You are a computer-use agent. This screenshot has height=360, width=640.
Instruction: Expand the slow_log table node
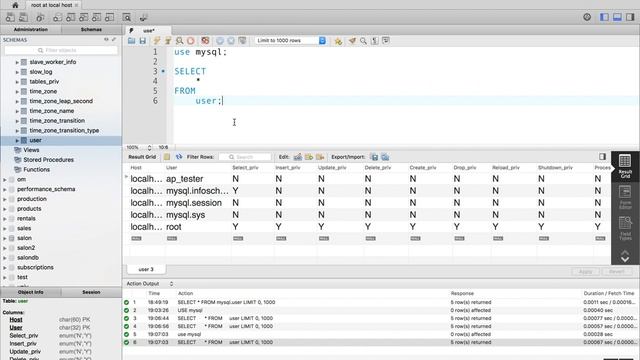click(17, 72)
